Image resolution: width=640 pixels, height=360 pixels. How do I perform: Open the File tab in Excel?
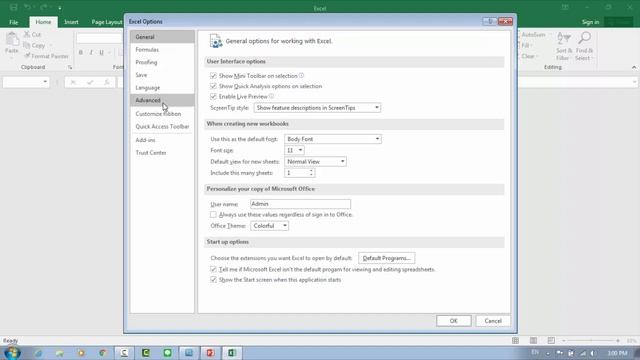point(13,22)
